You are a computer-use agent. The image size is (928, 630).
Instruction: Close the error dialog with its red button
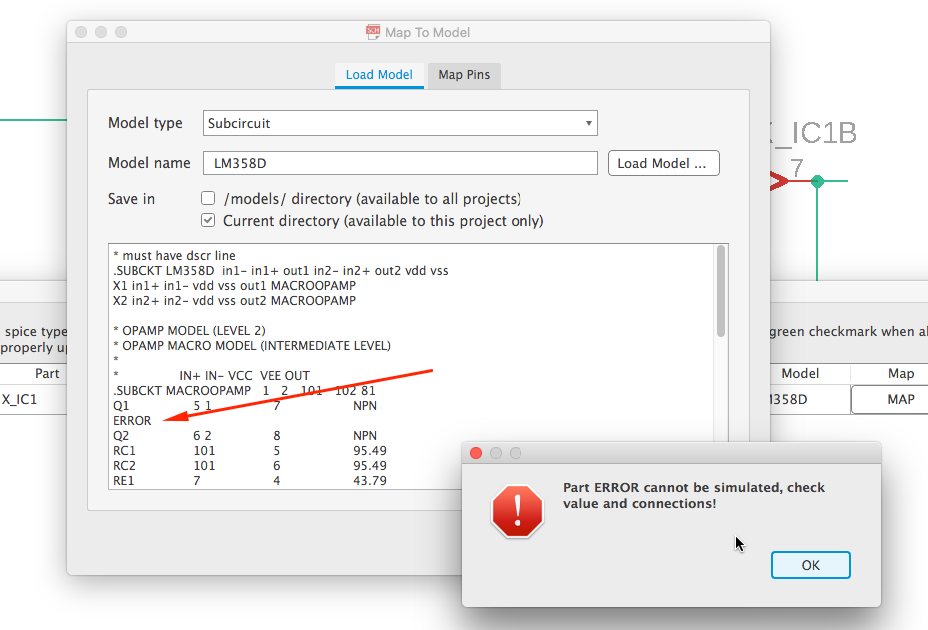coord(476,453)
